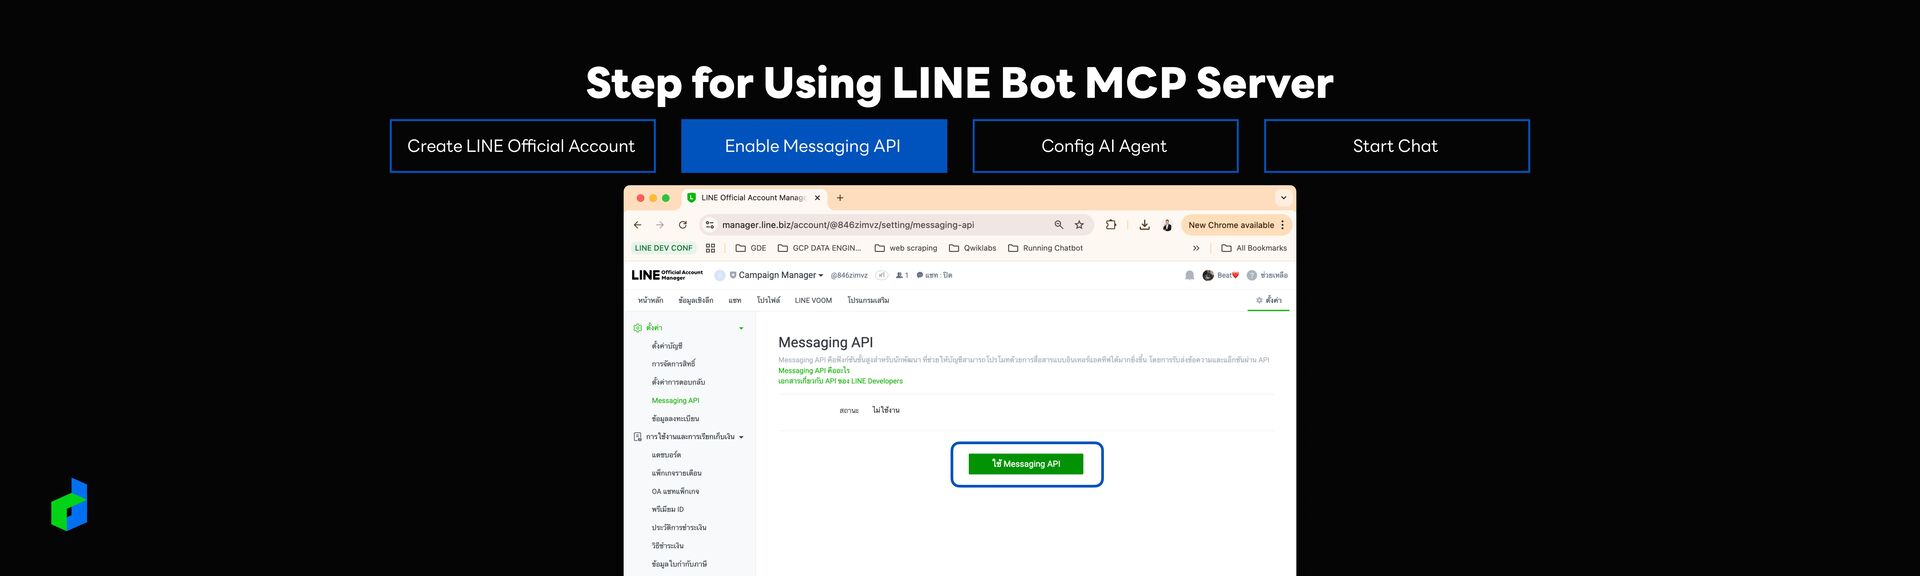Switch to the โปรไฟล์ tab
This screenshot has height=576, width=1920.
(x=768, y=300)
